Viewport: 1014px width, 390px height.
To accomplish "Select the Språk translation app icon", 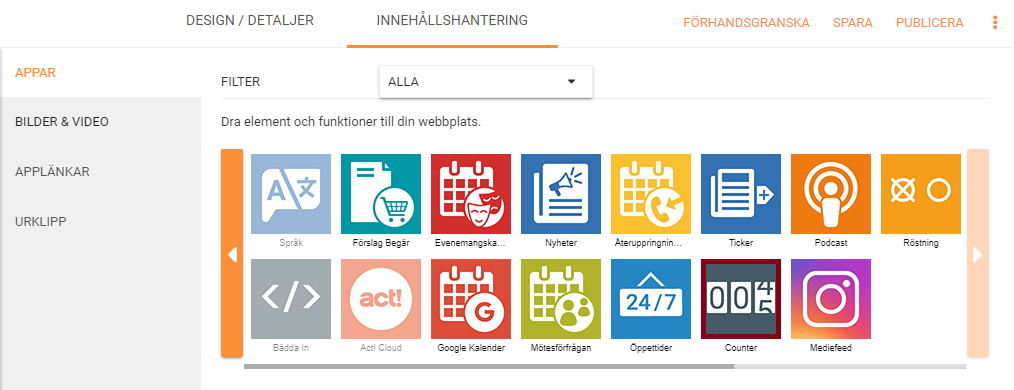I will click(290, 194).
